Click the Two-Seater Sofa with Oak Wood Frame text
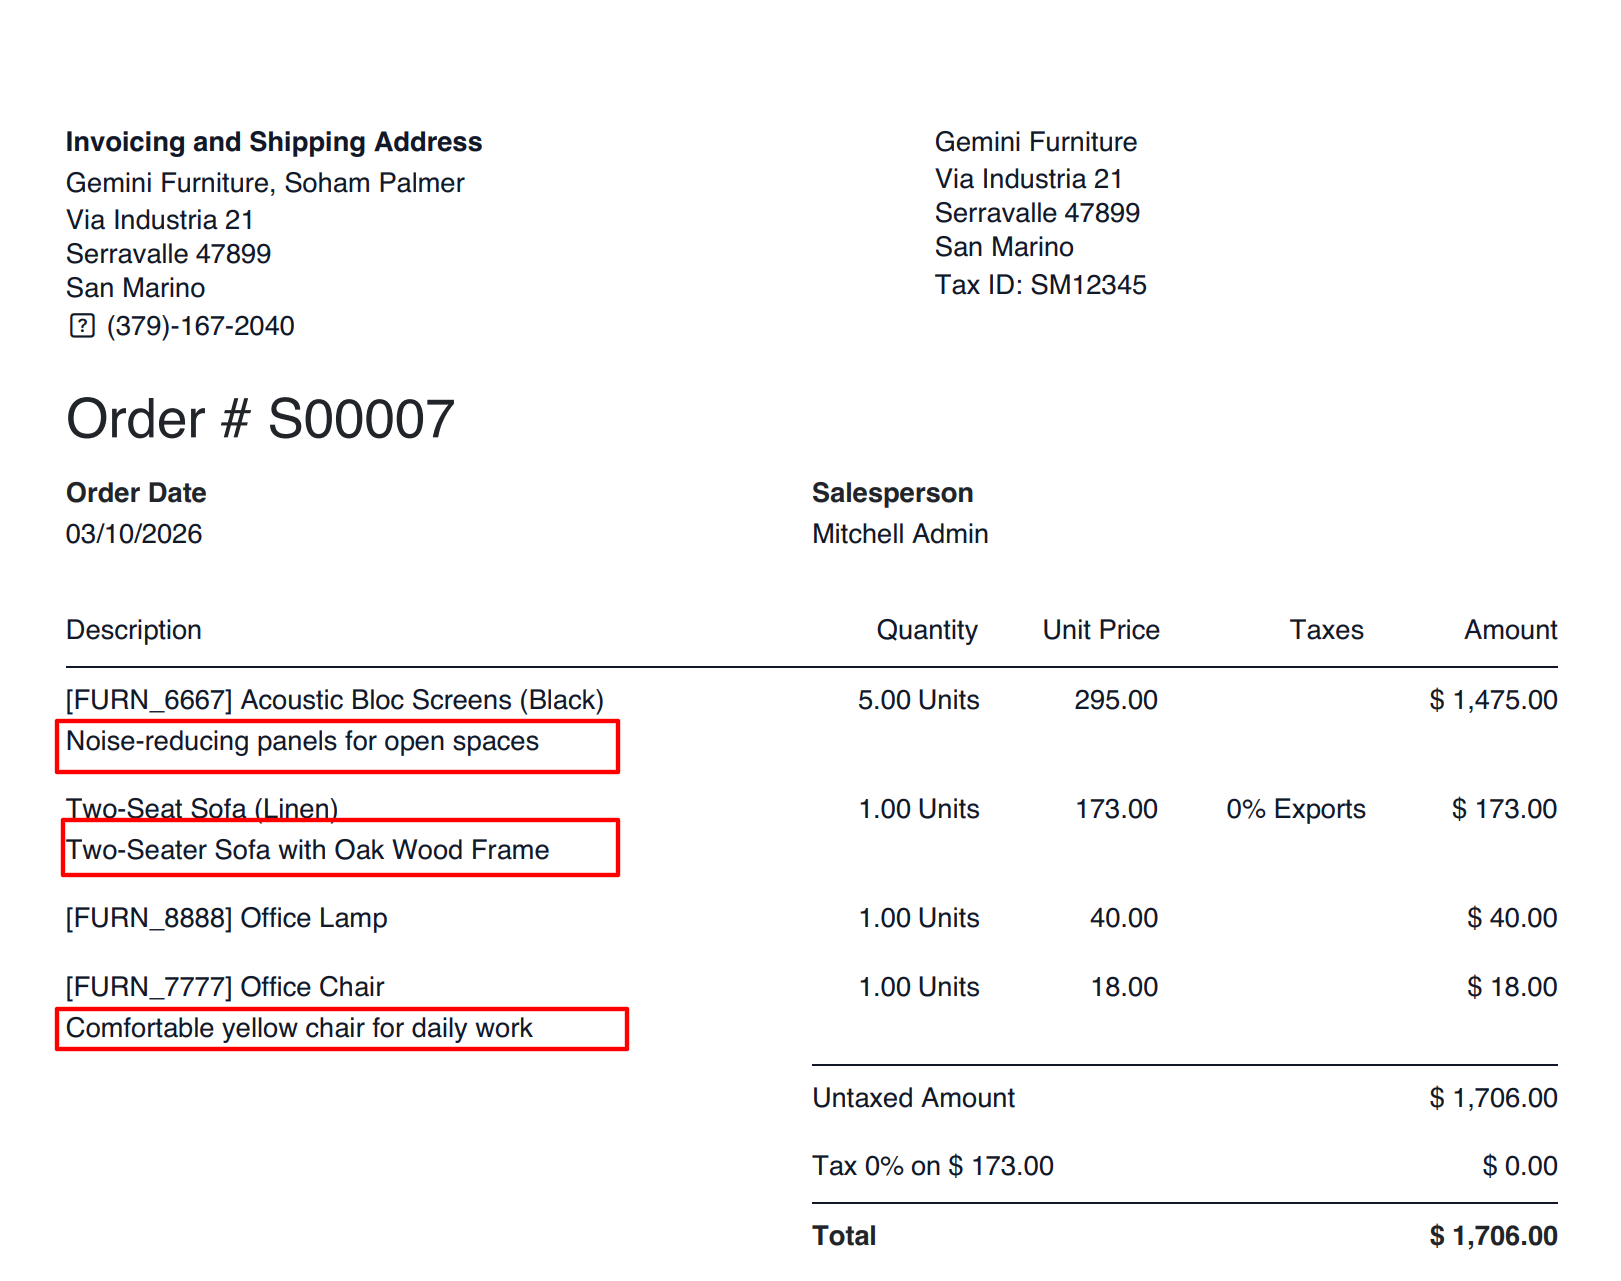 click(x=308, y=850)
